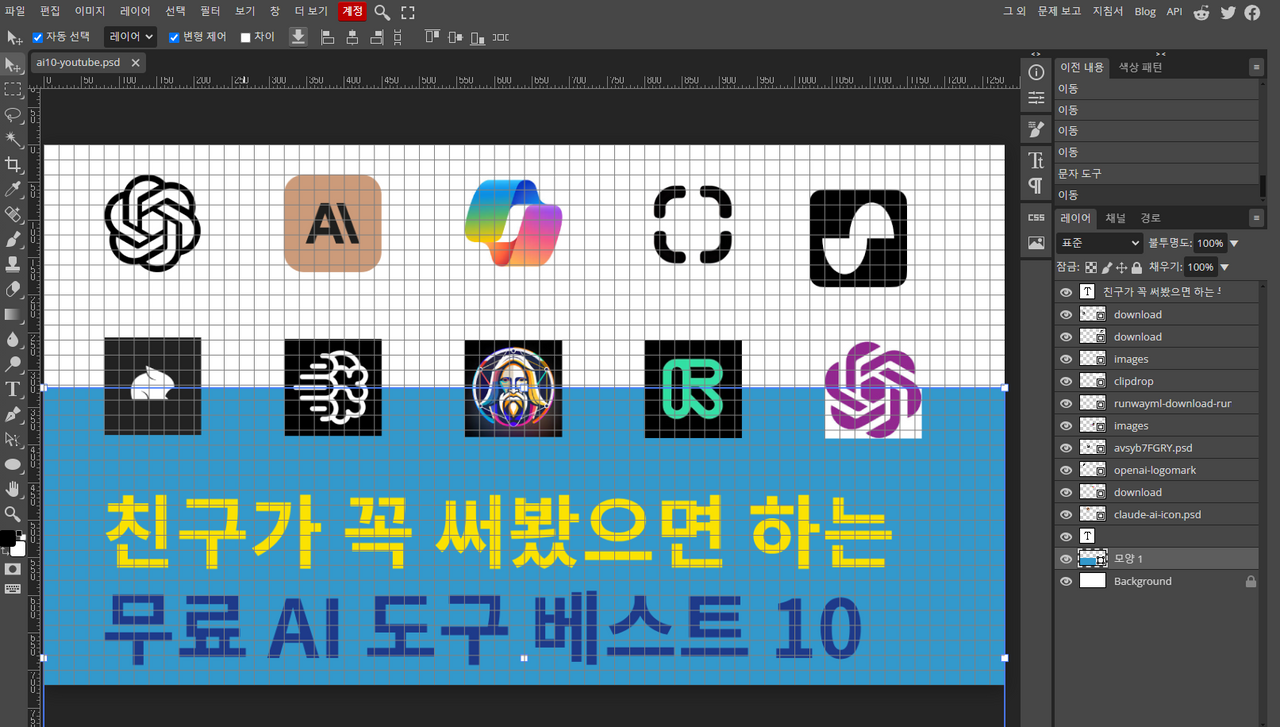Toggle visibility of the Background layer

1065,581
